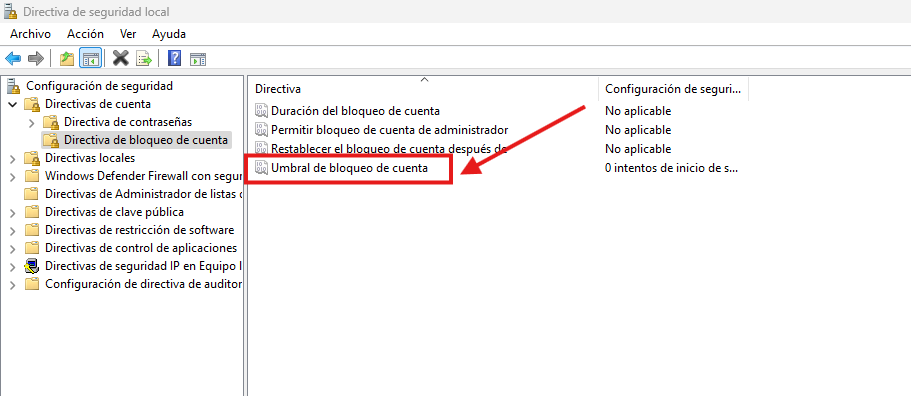911x396 pixels.
Task: Open the Ayuda menu
Action: 169,34
